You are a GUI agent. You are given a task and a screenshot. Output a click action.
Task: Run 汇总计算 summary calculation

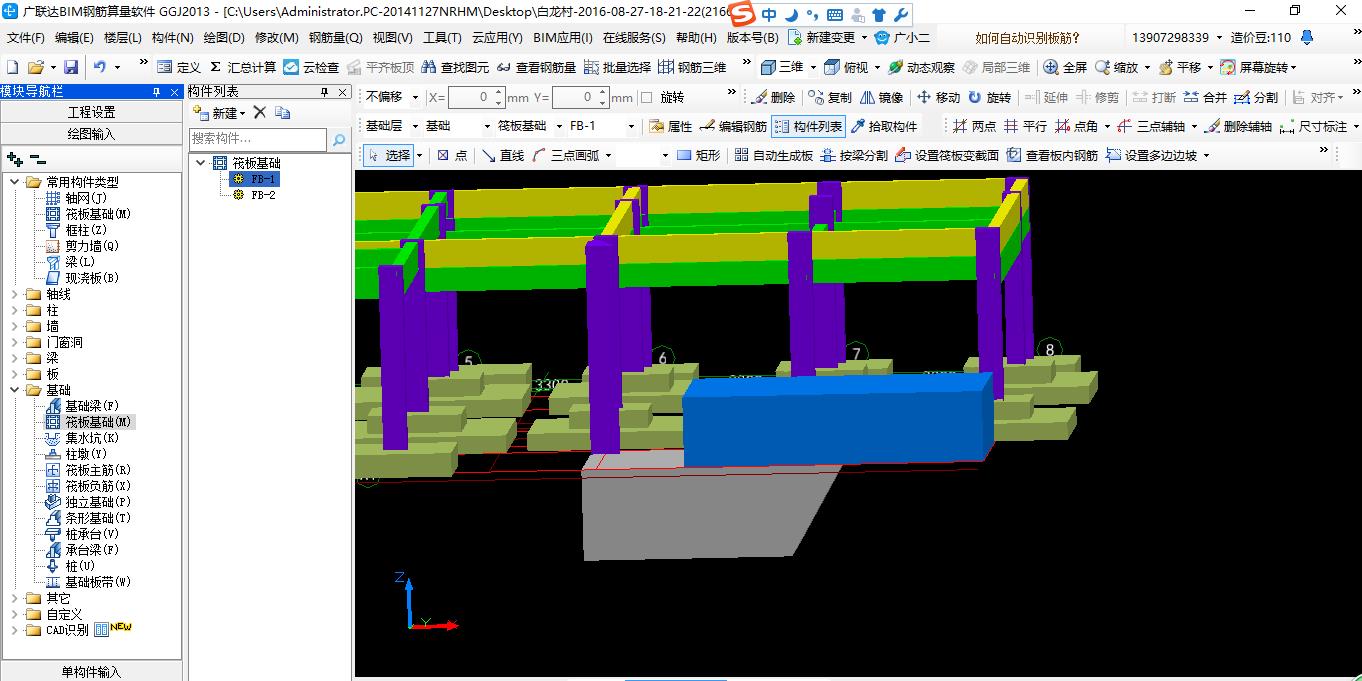[x=241, y=67]
